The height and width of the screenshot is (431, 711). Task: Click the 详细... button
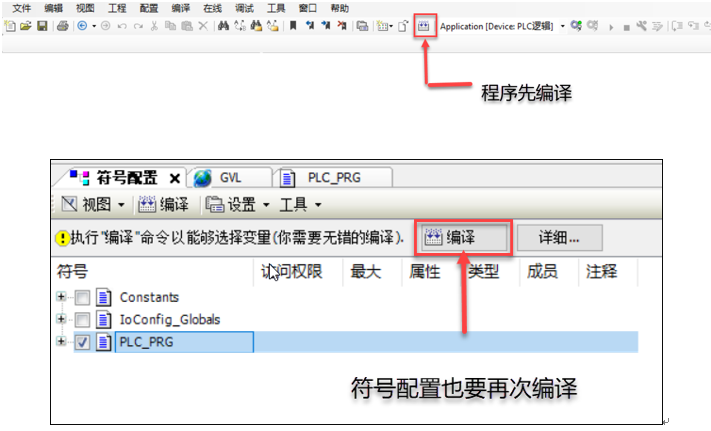point(559,237)
